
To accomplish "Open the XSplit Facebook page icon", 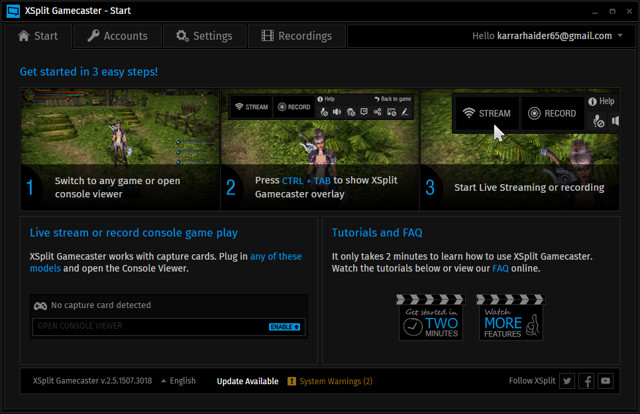I will 587,381.
